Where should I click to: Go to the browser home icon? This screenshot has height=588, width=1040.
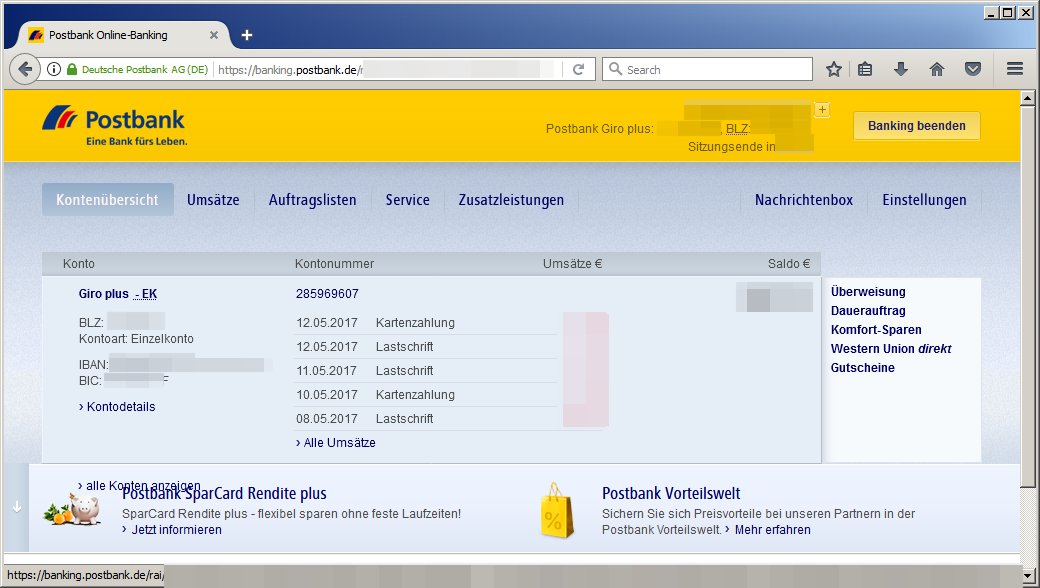937,69
